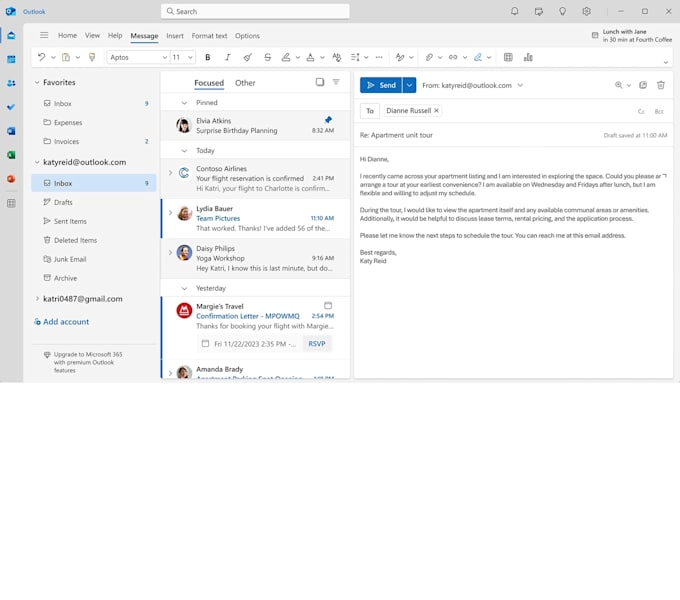Open the Send options dropdown arrow
This screenshot has height=600, width=680.
(x=409, y=85)
